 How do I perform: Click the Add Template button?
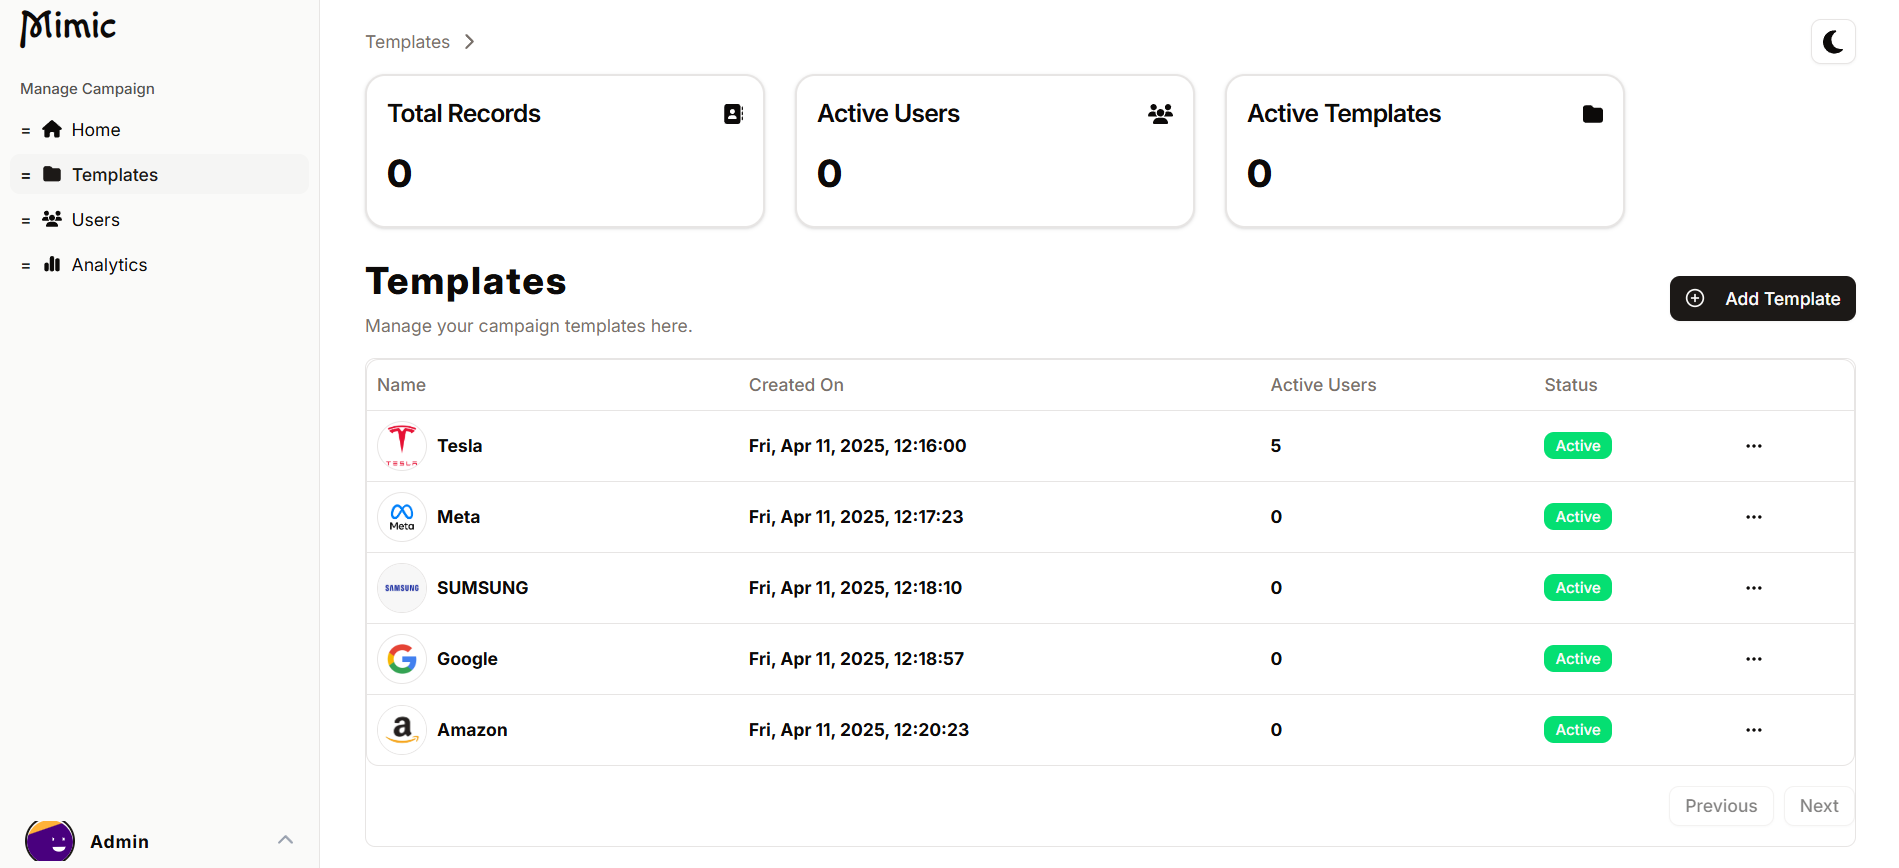(x=1762, y=299)
